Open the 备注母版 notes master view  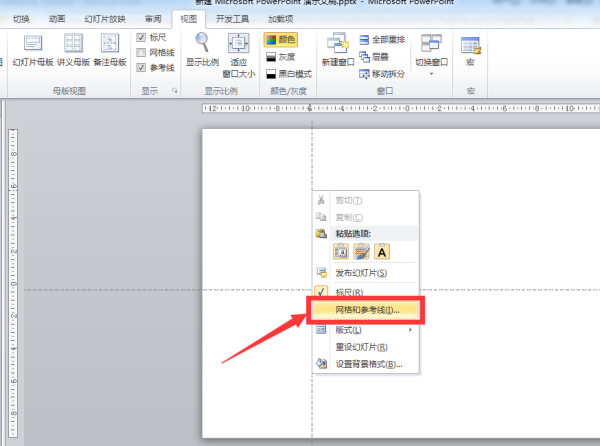pyautogui.click(x=109, y=49)
